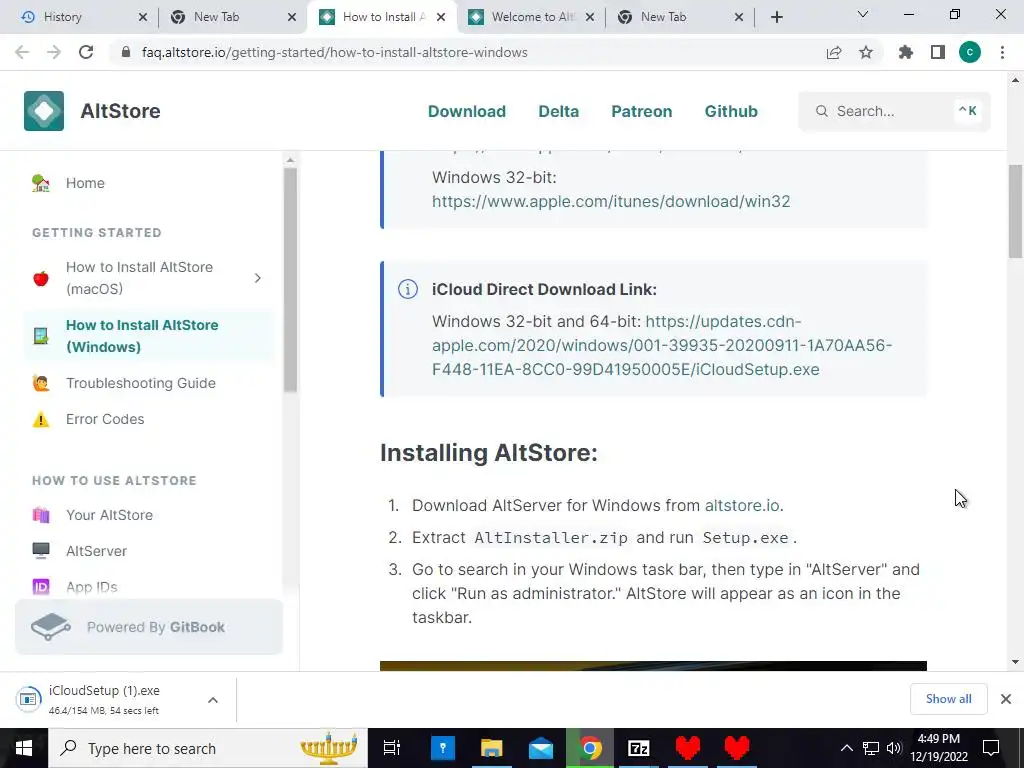Open 7-Zip from taskbar
This screenshot has width=1024, height=768.
tap(639, 748)
